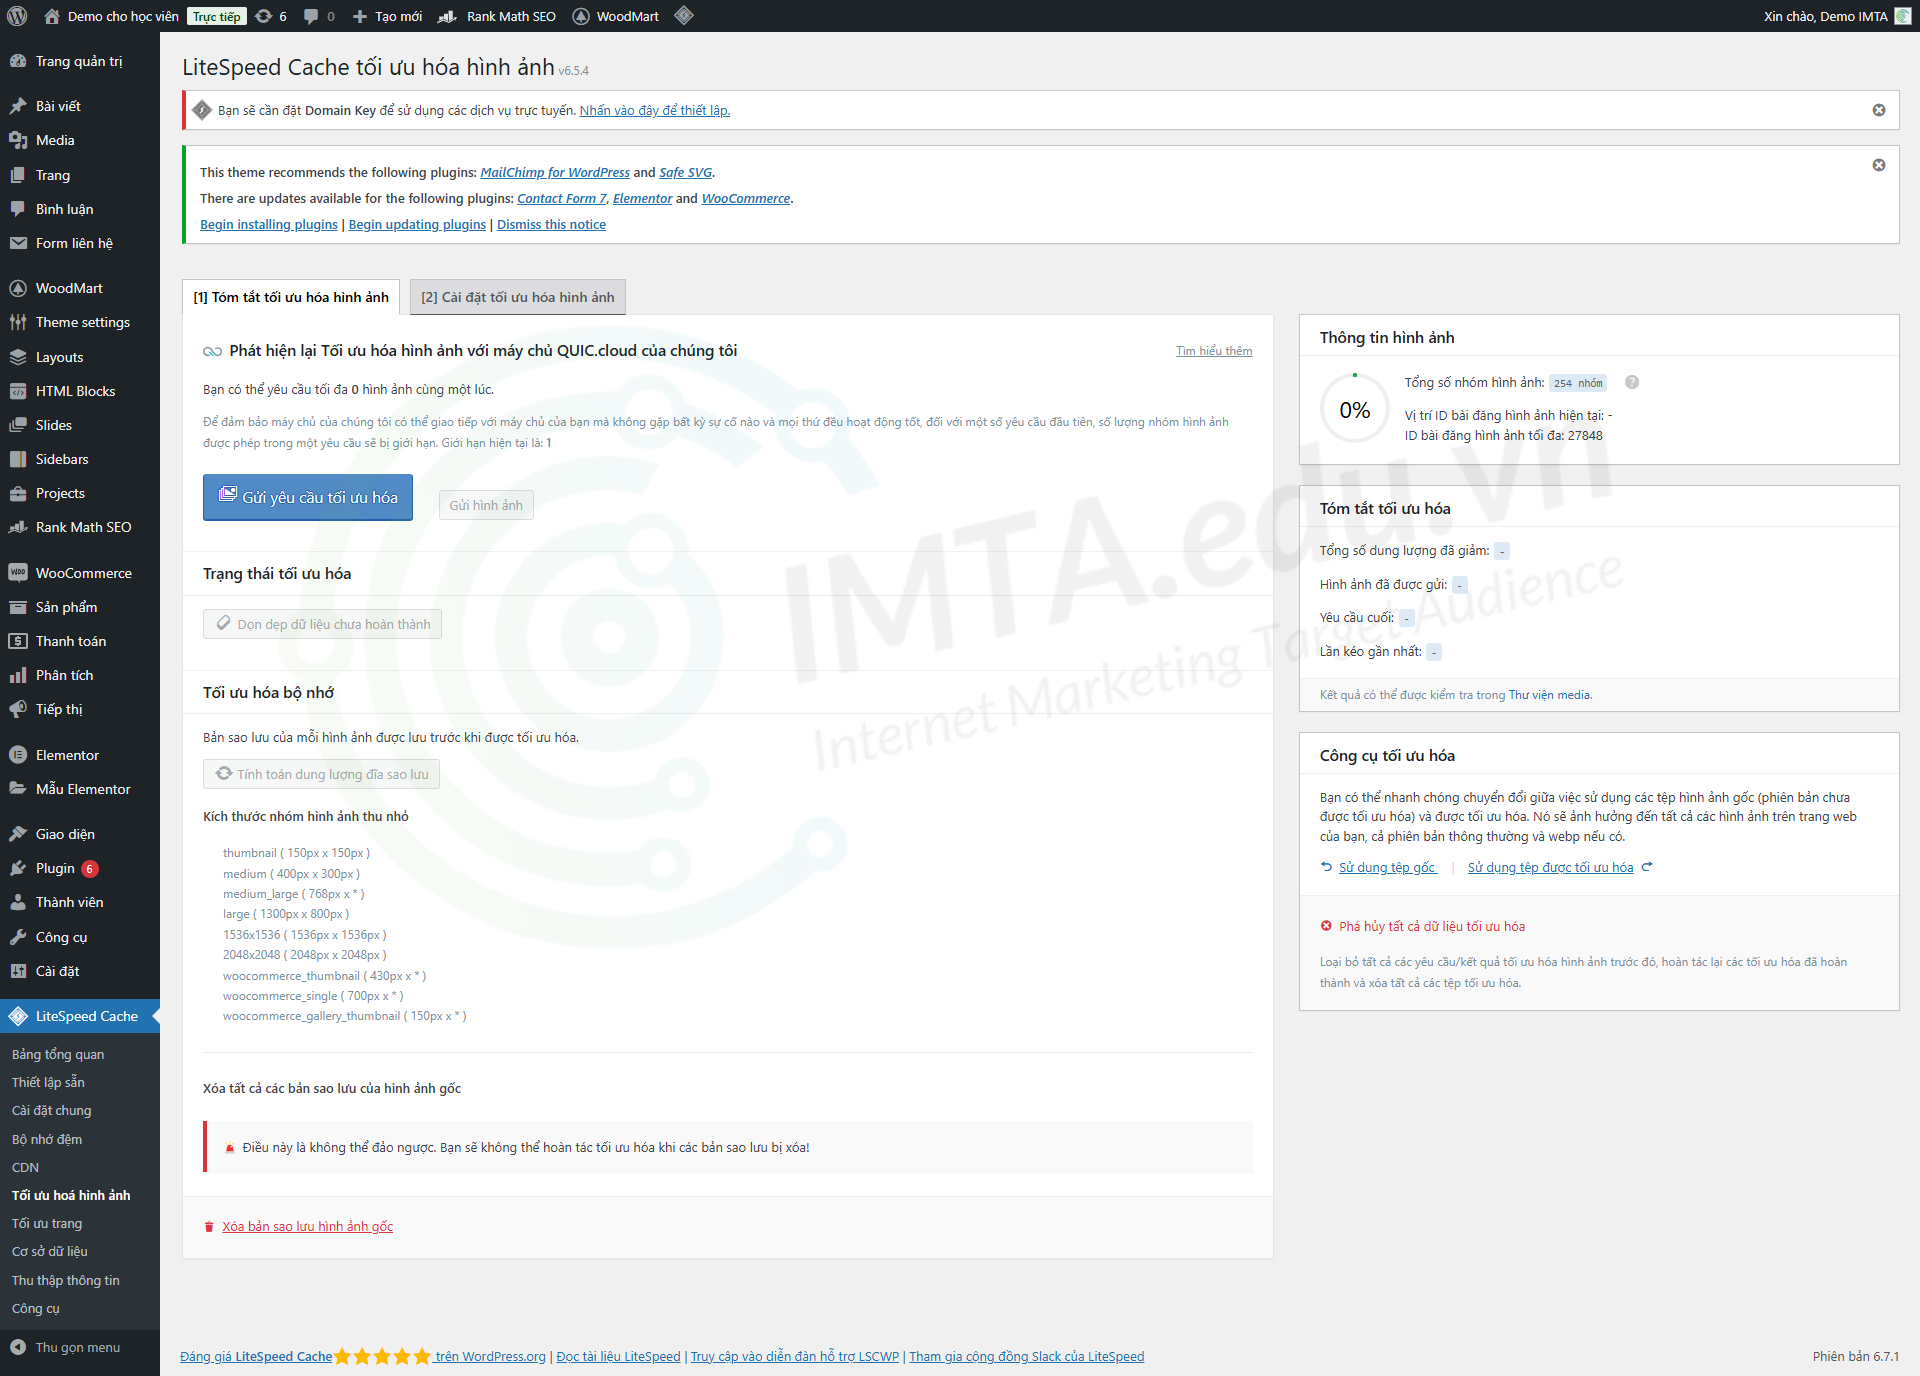Viewport: 1920px width, 1376px height.
Task: Open the Công cụ menu with wrench icon
Action: (80, 937)
